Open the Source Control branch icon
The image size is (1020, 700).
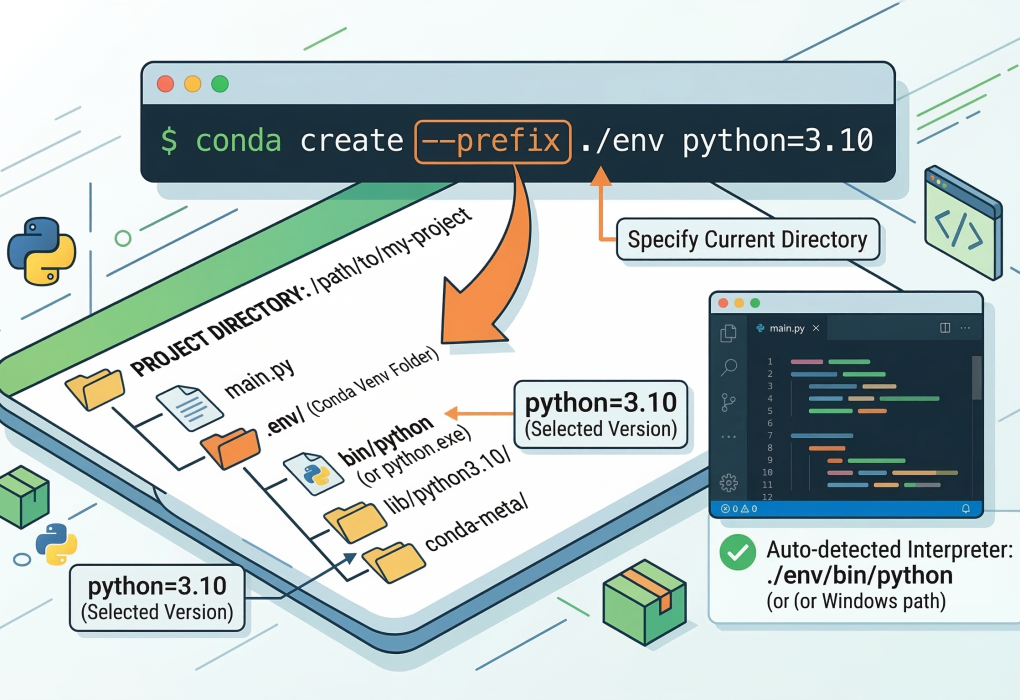coord(729,403)
